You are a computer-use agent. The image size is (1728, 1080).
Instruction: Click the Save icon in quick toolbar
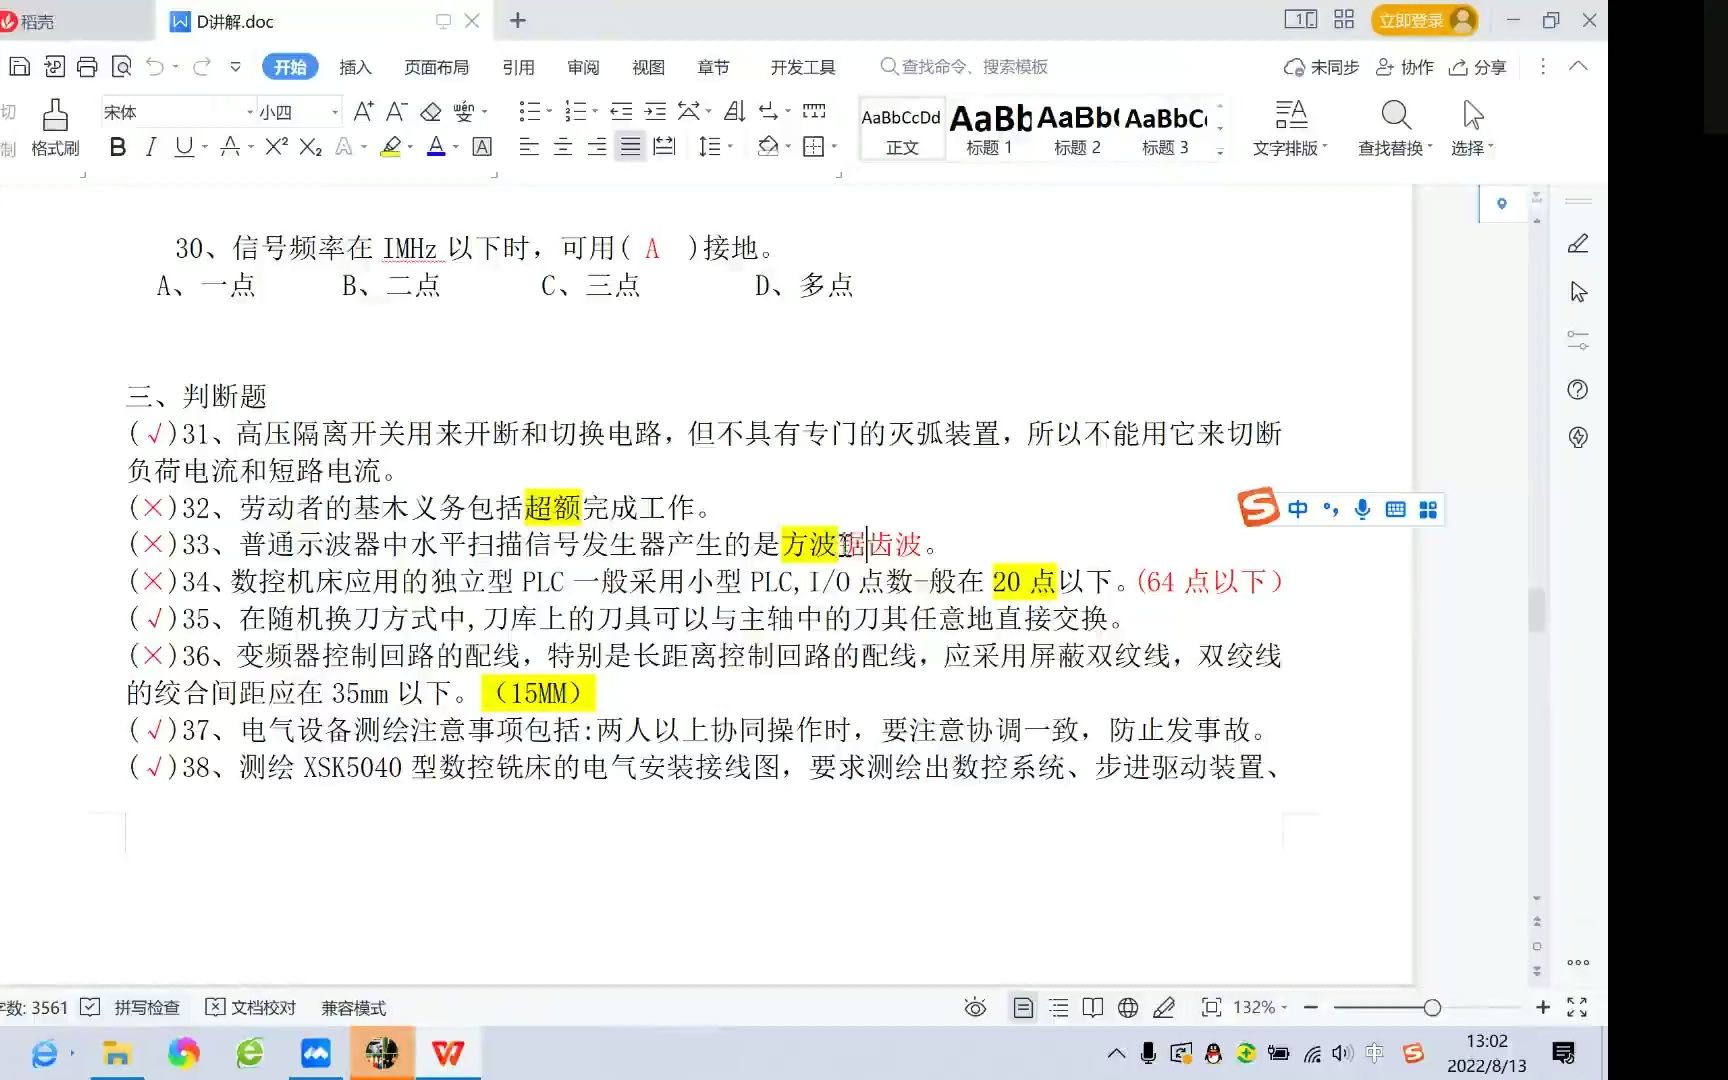pyautogui.click(x=19, y=67)
